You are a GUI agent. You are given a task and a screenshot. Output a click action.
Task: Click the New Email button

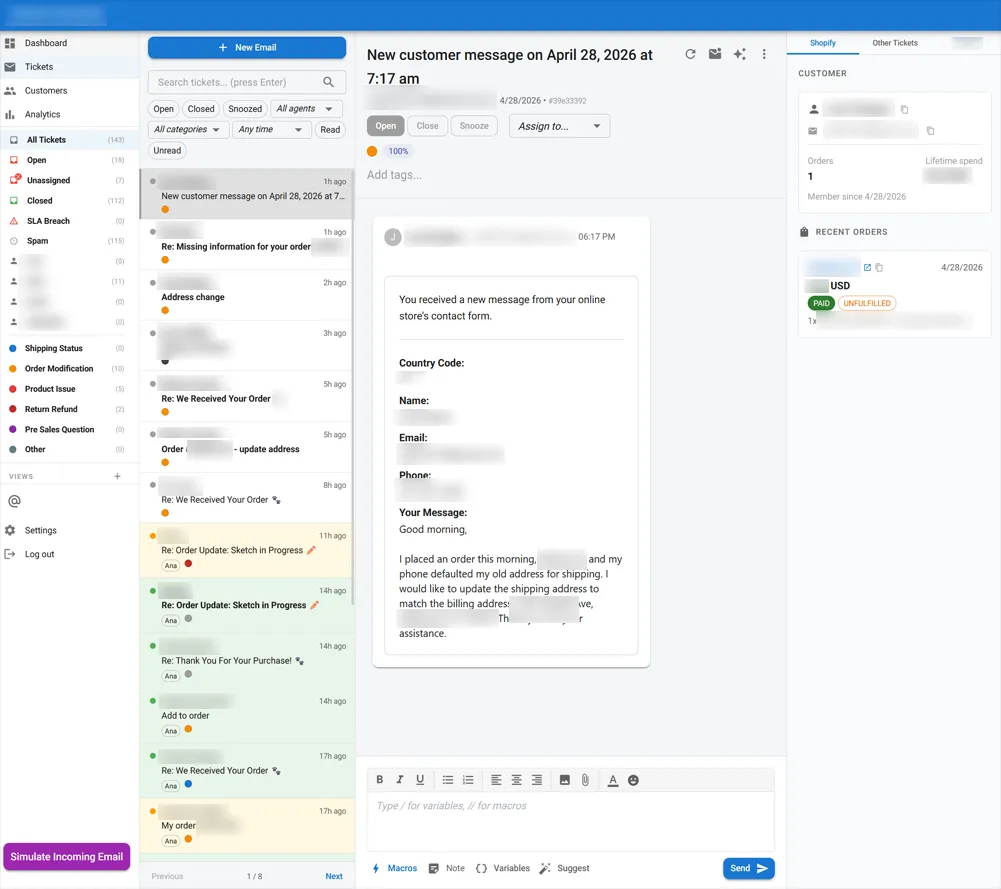pyautogui.click(x=247, y=48)
